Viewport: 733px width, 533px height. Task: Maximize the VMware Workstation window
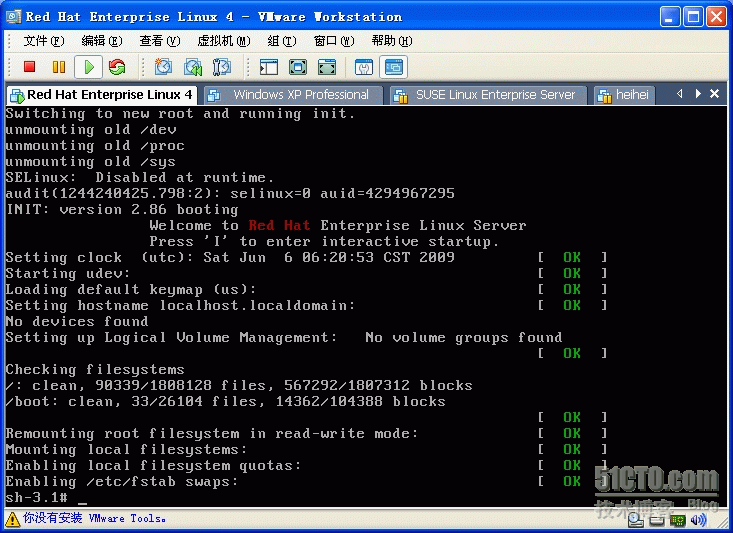(693, 17)
